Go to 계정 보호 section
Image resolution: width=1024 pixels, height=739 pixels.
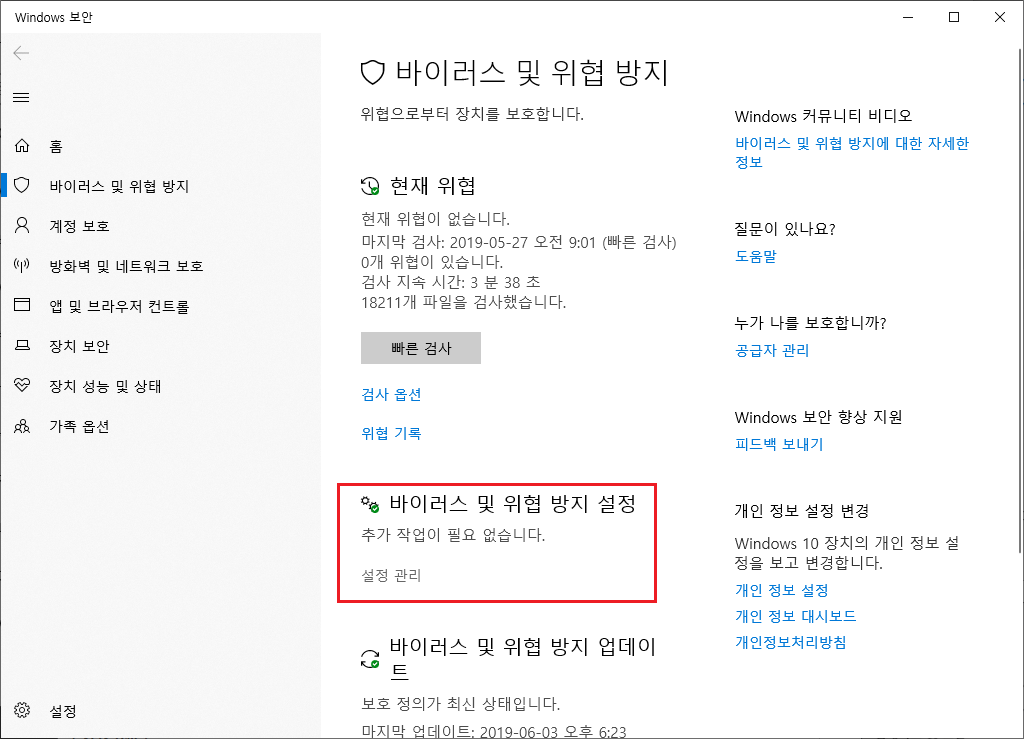tap(79, 226)
